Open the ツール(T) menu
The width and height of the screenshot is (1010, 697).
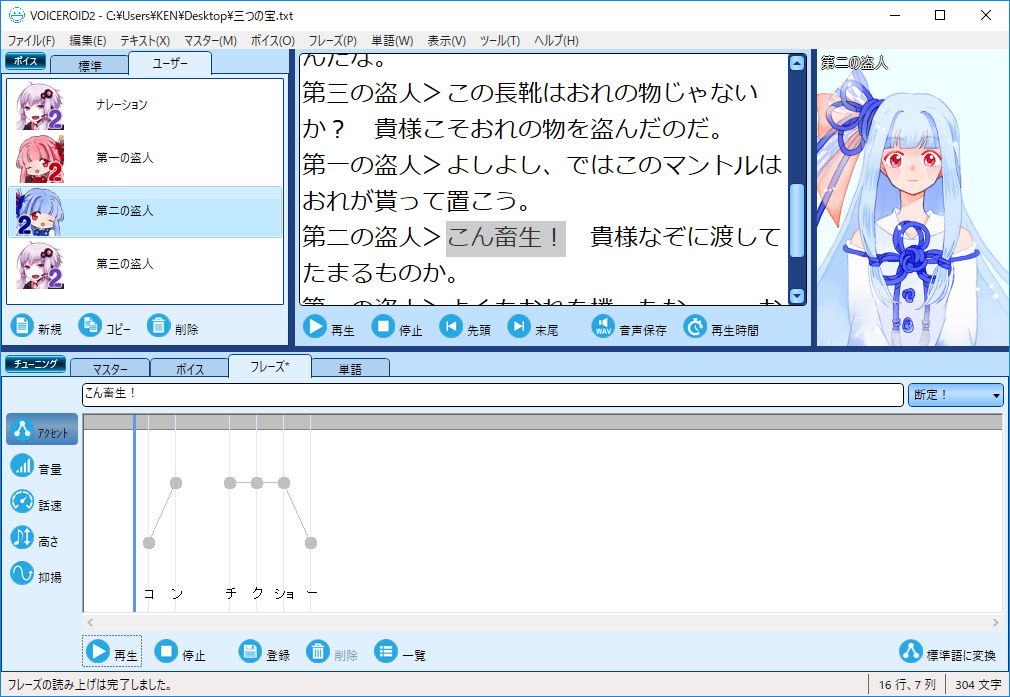[500, 41]
